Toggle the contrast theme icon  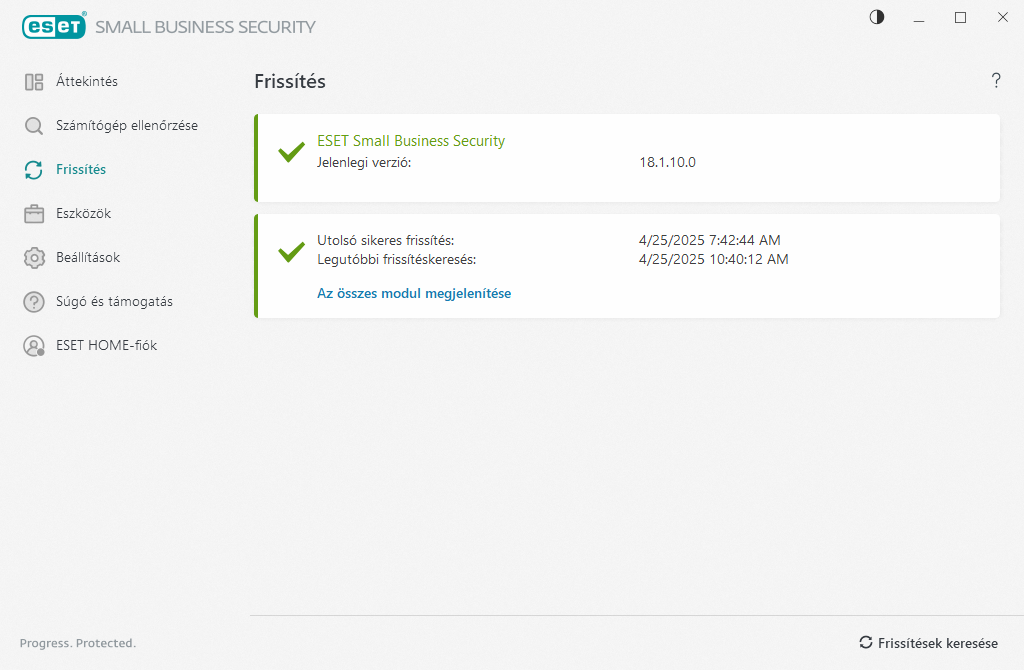click(877, 17)
